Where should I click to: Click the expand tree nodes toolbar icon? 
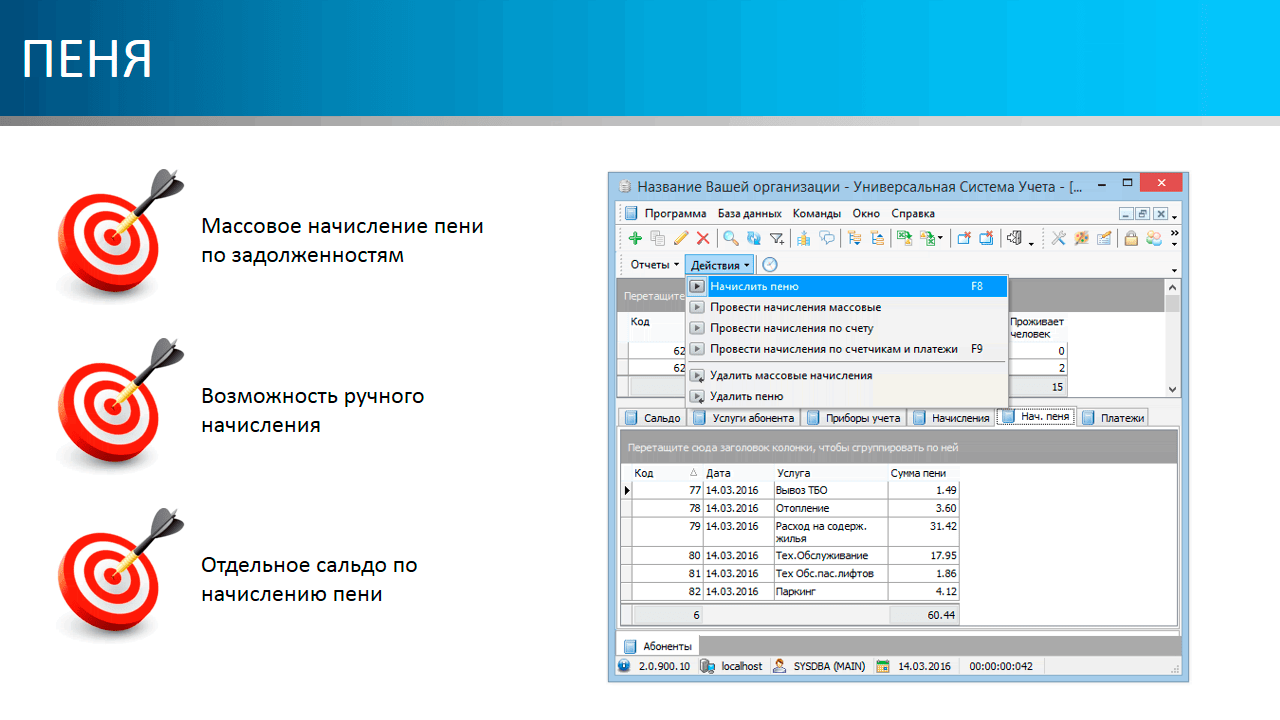pyautogui.click(x=855, y=238)
